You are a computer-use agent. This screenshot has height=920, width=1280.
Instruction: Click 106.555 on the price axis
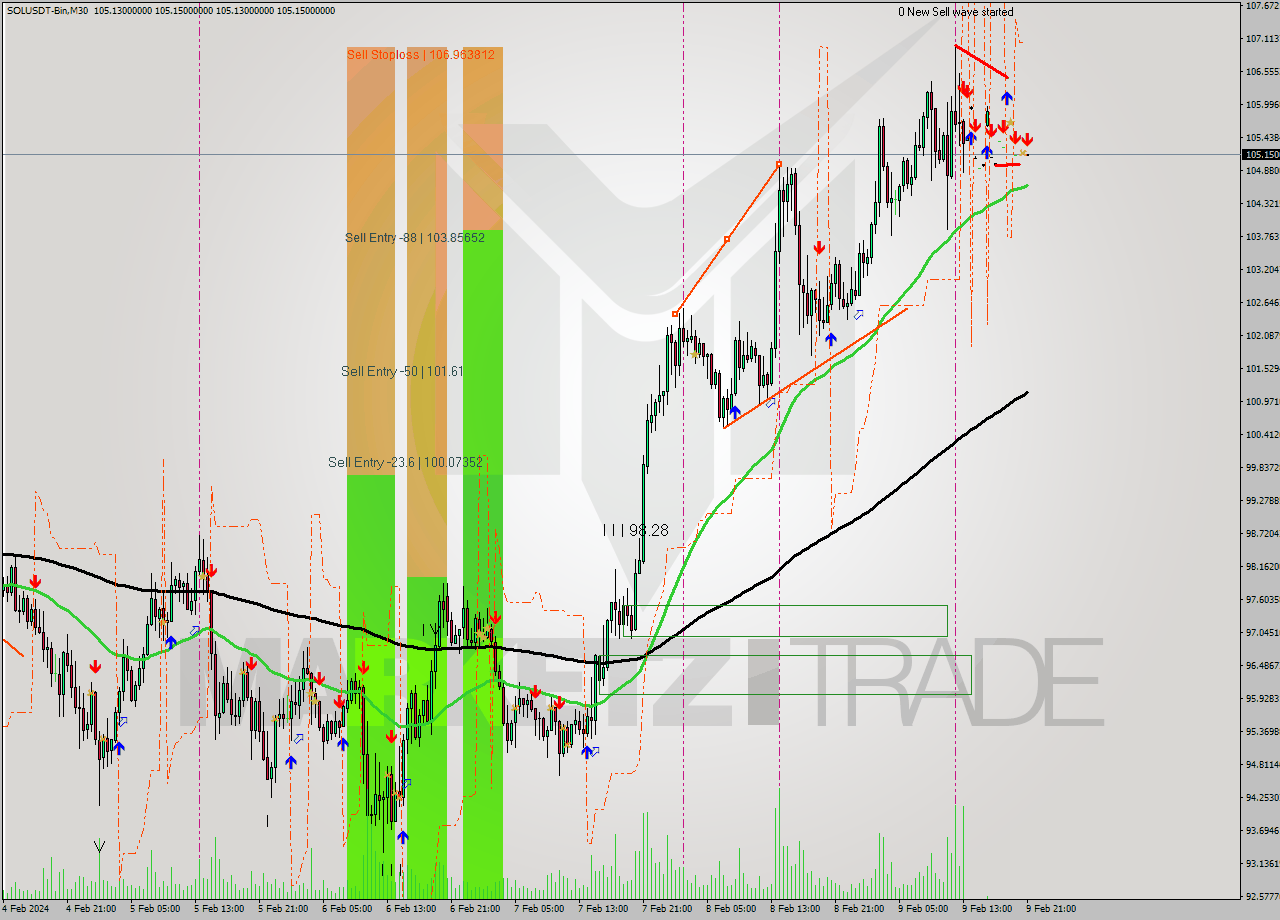1261,71
